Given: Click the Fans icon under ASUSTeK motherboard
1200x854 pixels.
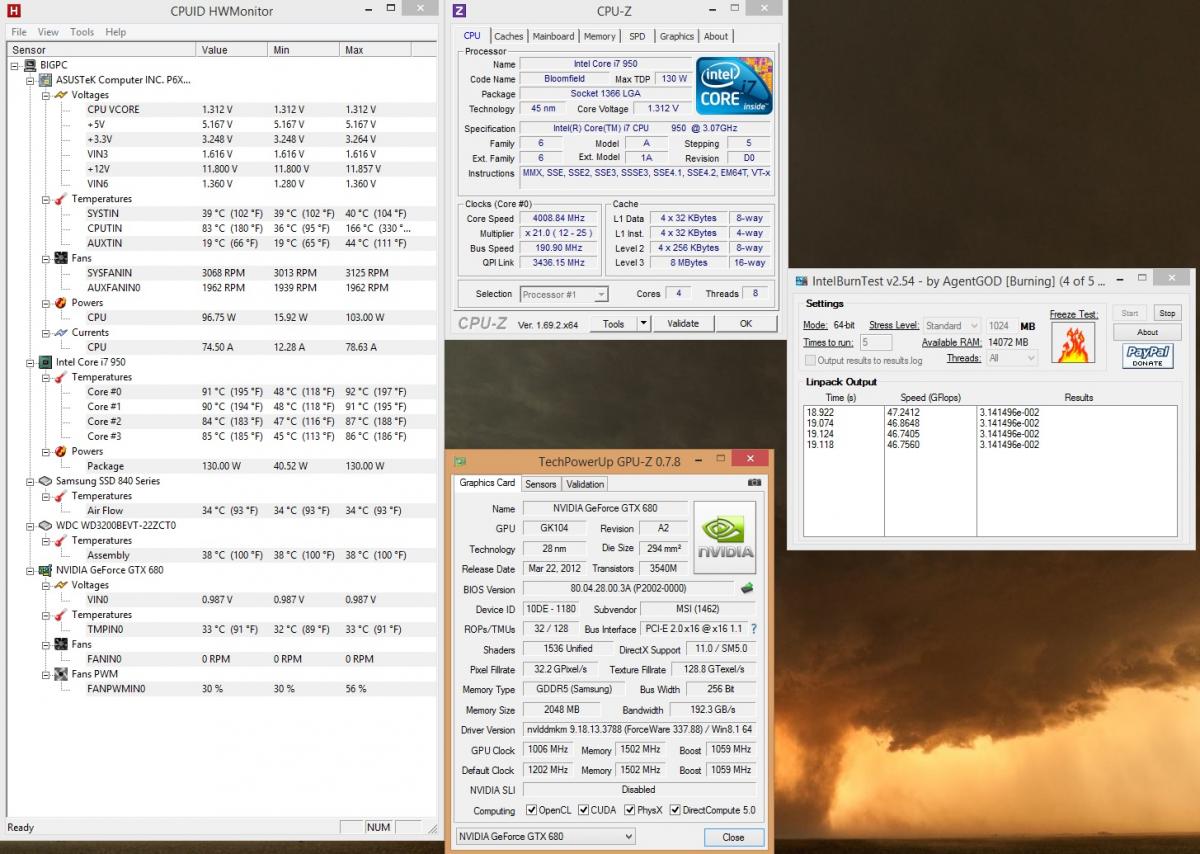Looking at the screenshot, I should [x=61, y=258].
